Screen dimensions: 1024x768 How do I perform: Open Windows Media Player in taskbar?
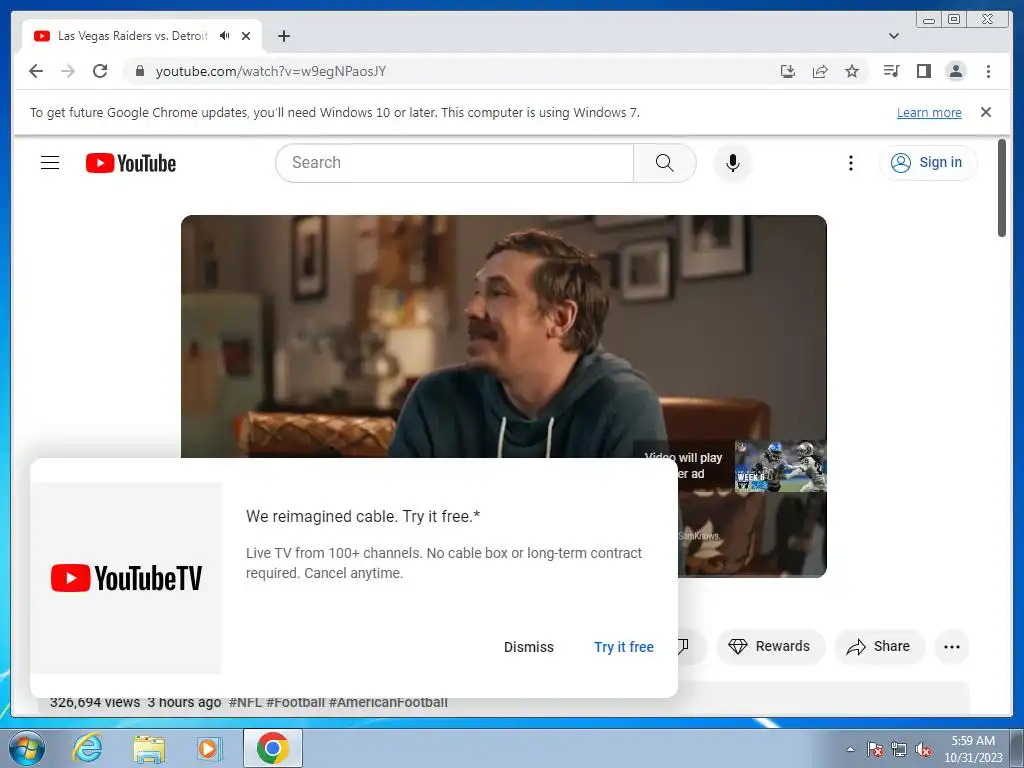click(210, 748)
